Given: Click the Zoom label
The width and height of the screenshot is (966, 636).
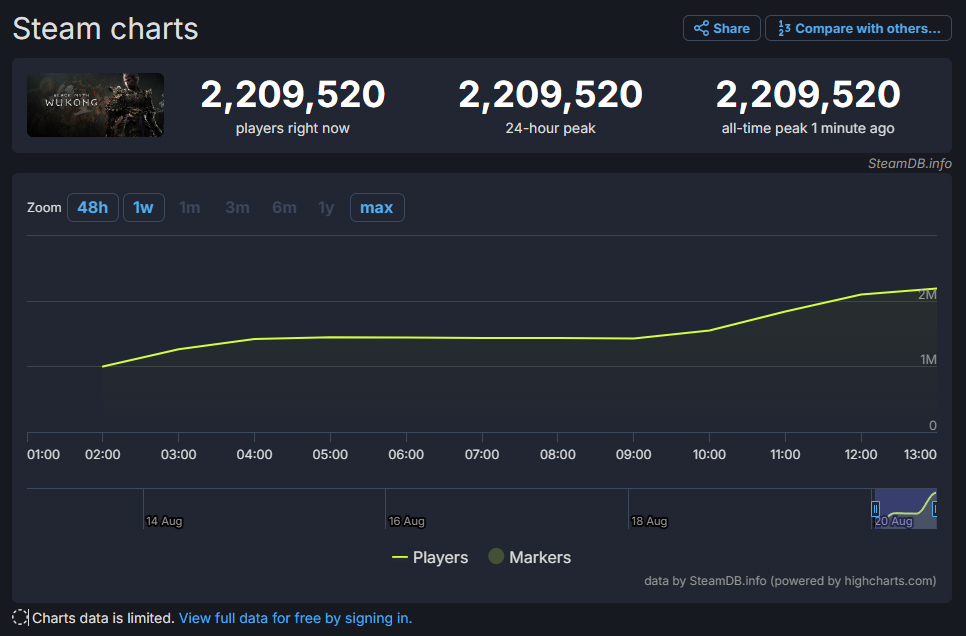Looking at the screenshot, I should [44, 208].
